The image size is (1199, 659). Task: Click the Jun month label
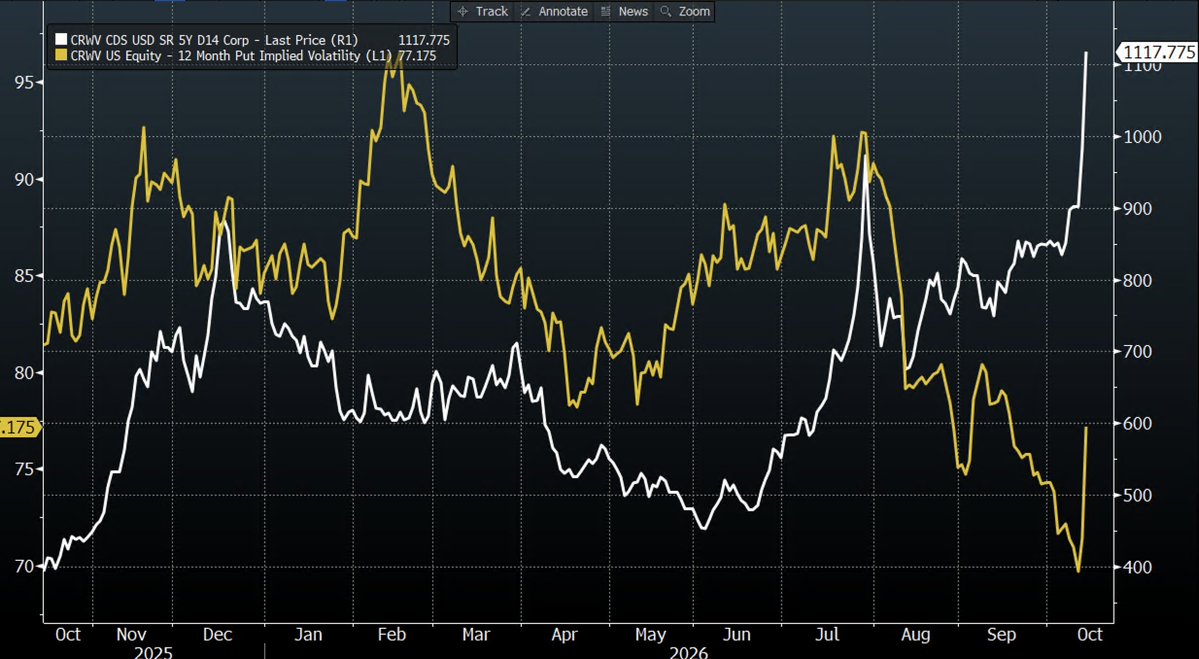[737, 635]
